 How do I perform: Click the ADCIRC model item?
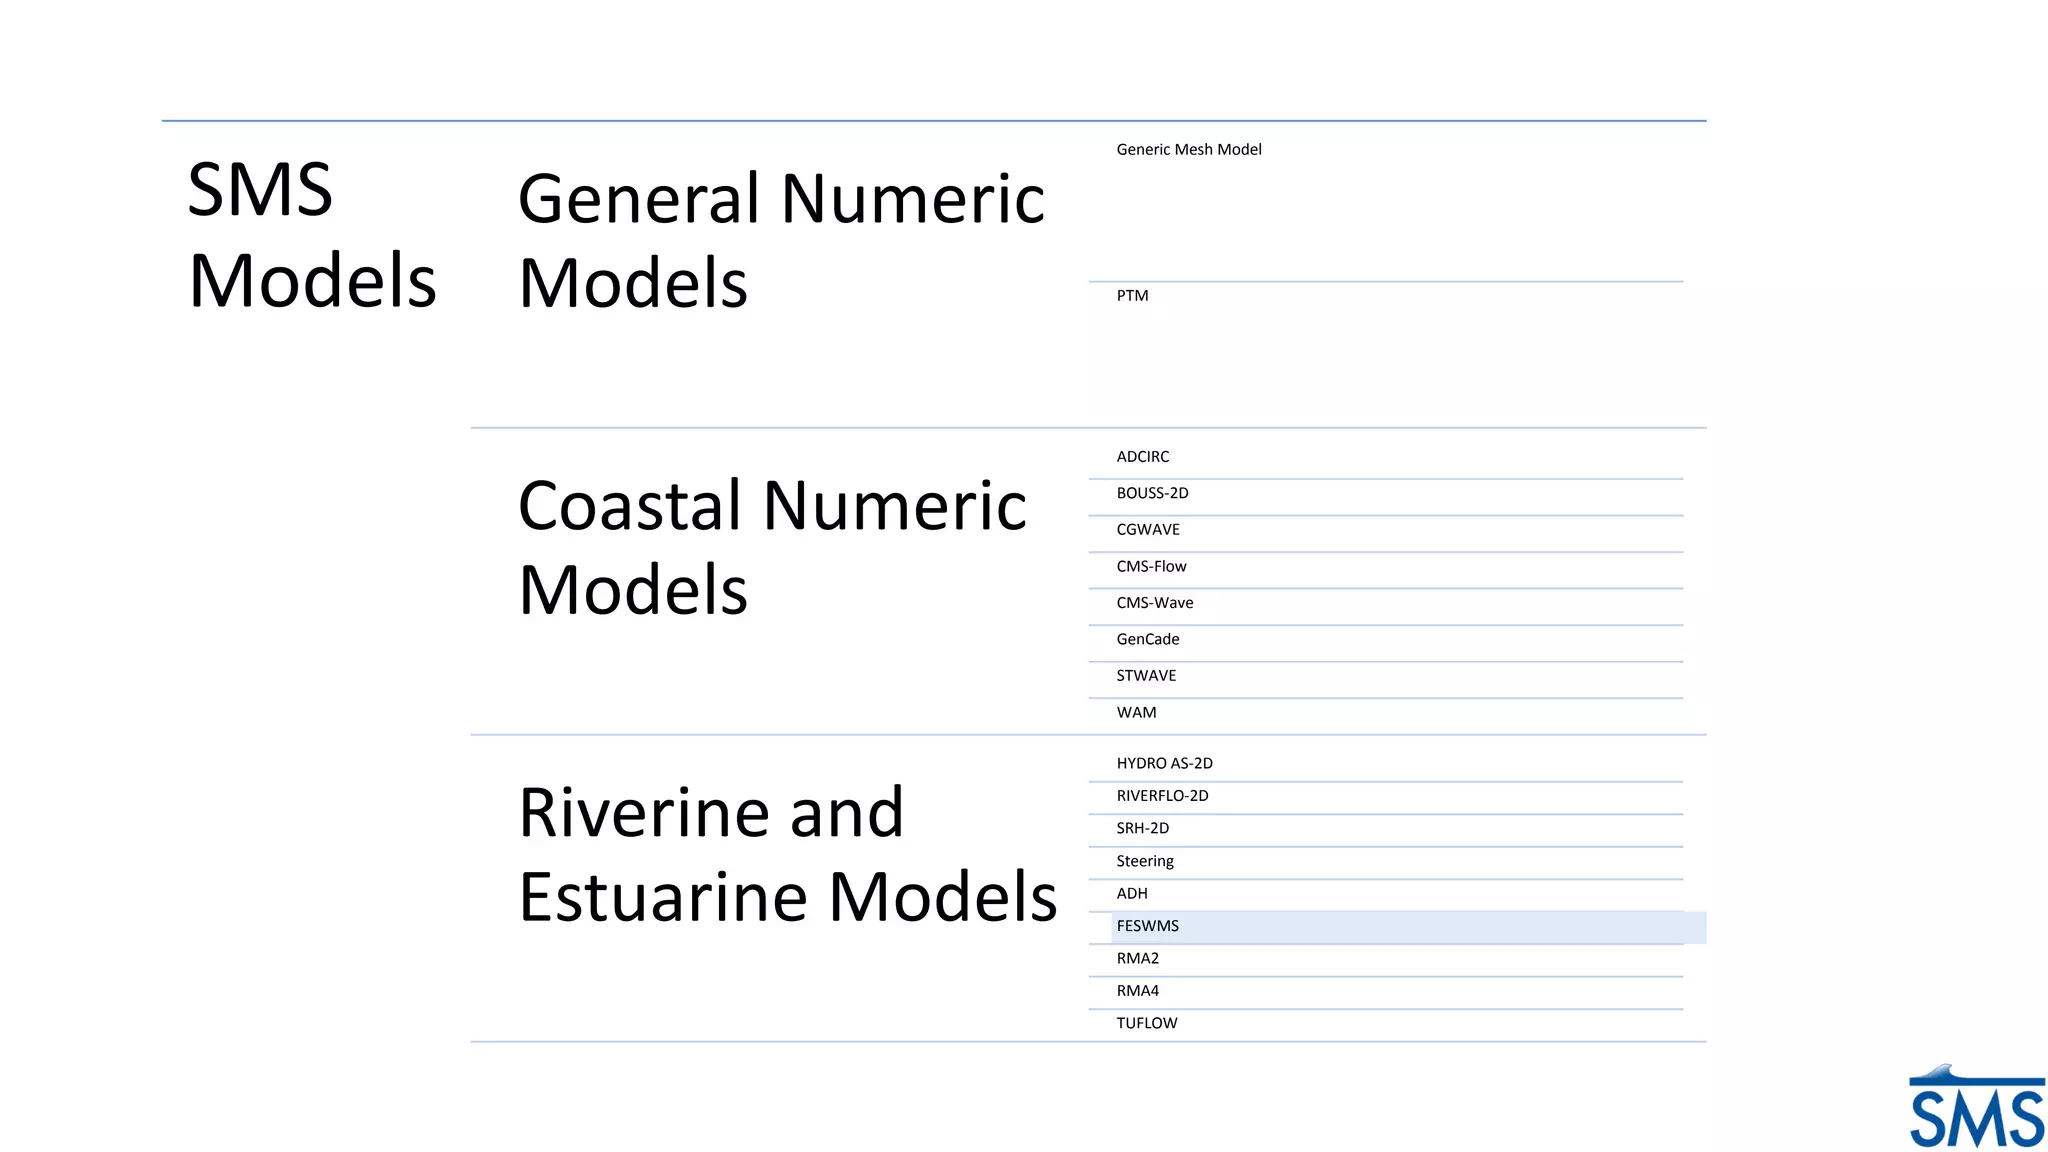click(x=1142, y=457)
